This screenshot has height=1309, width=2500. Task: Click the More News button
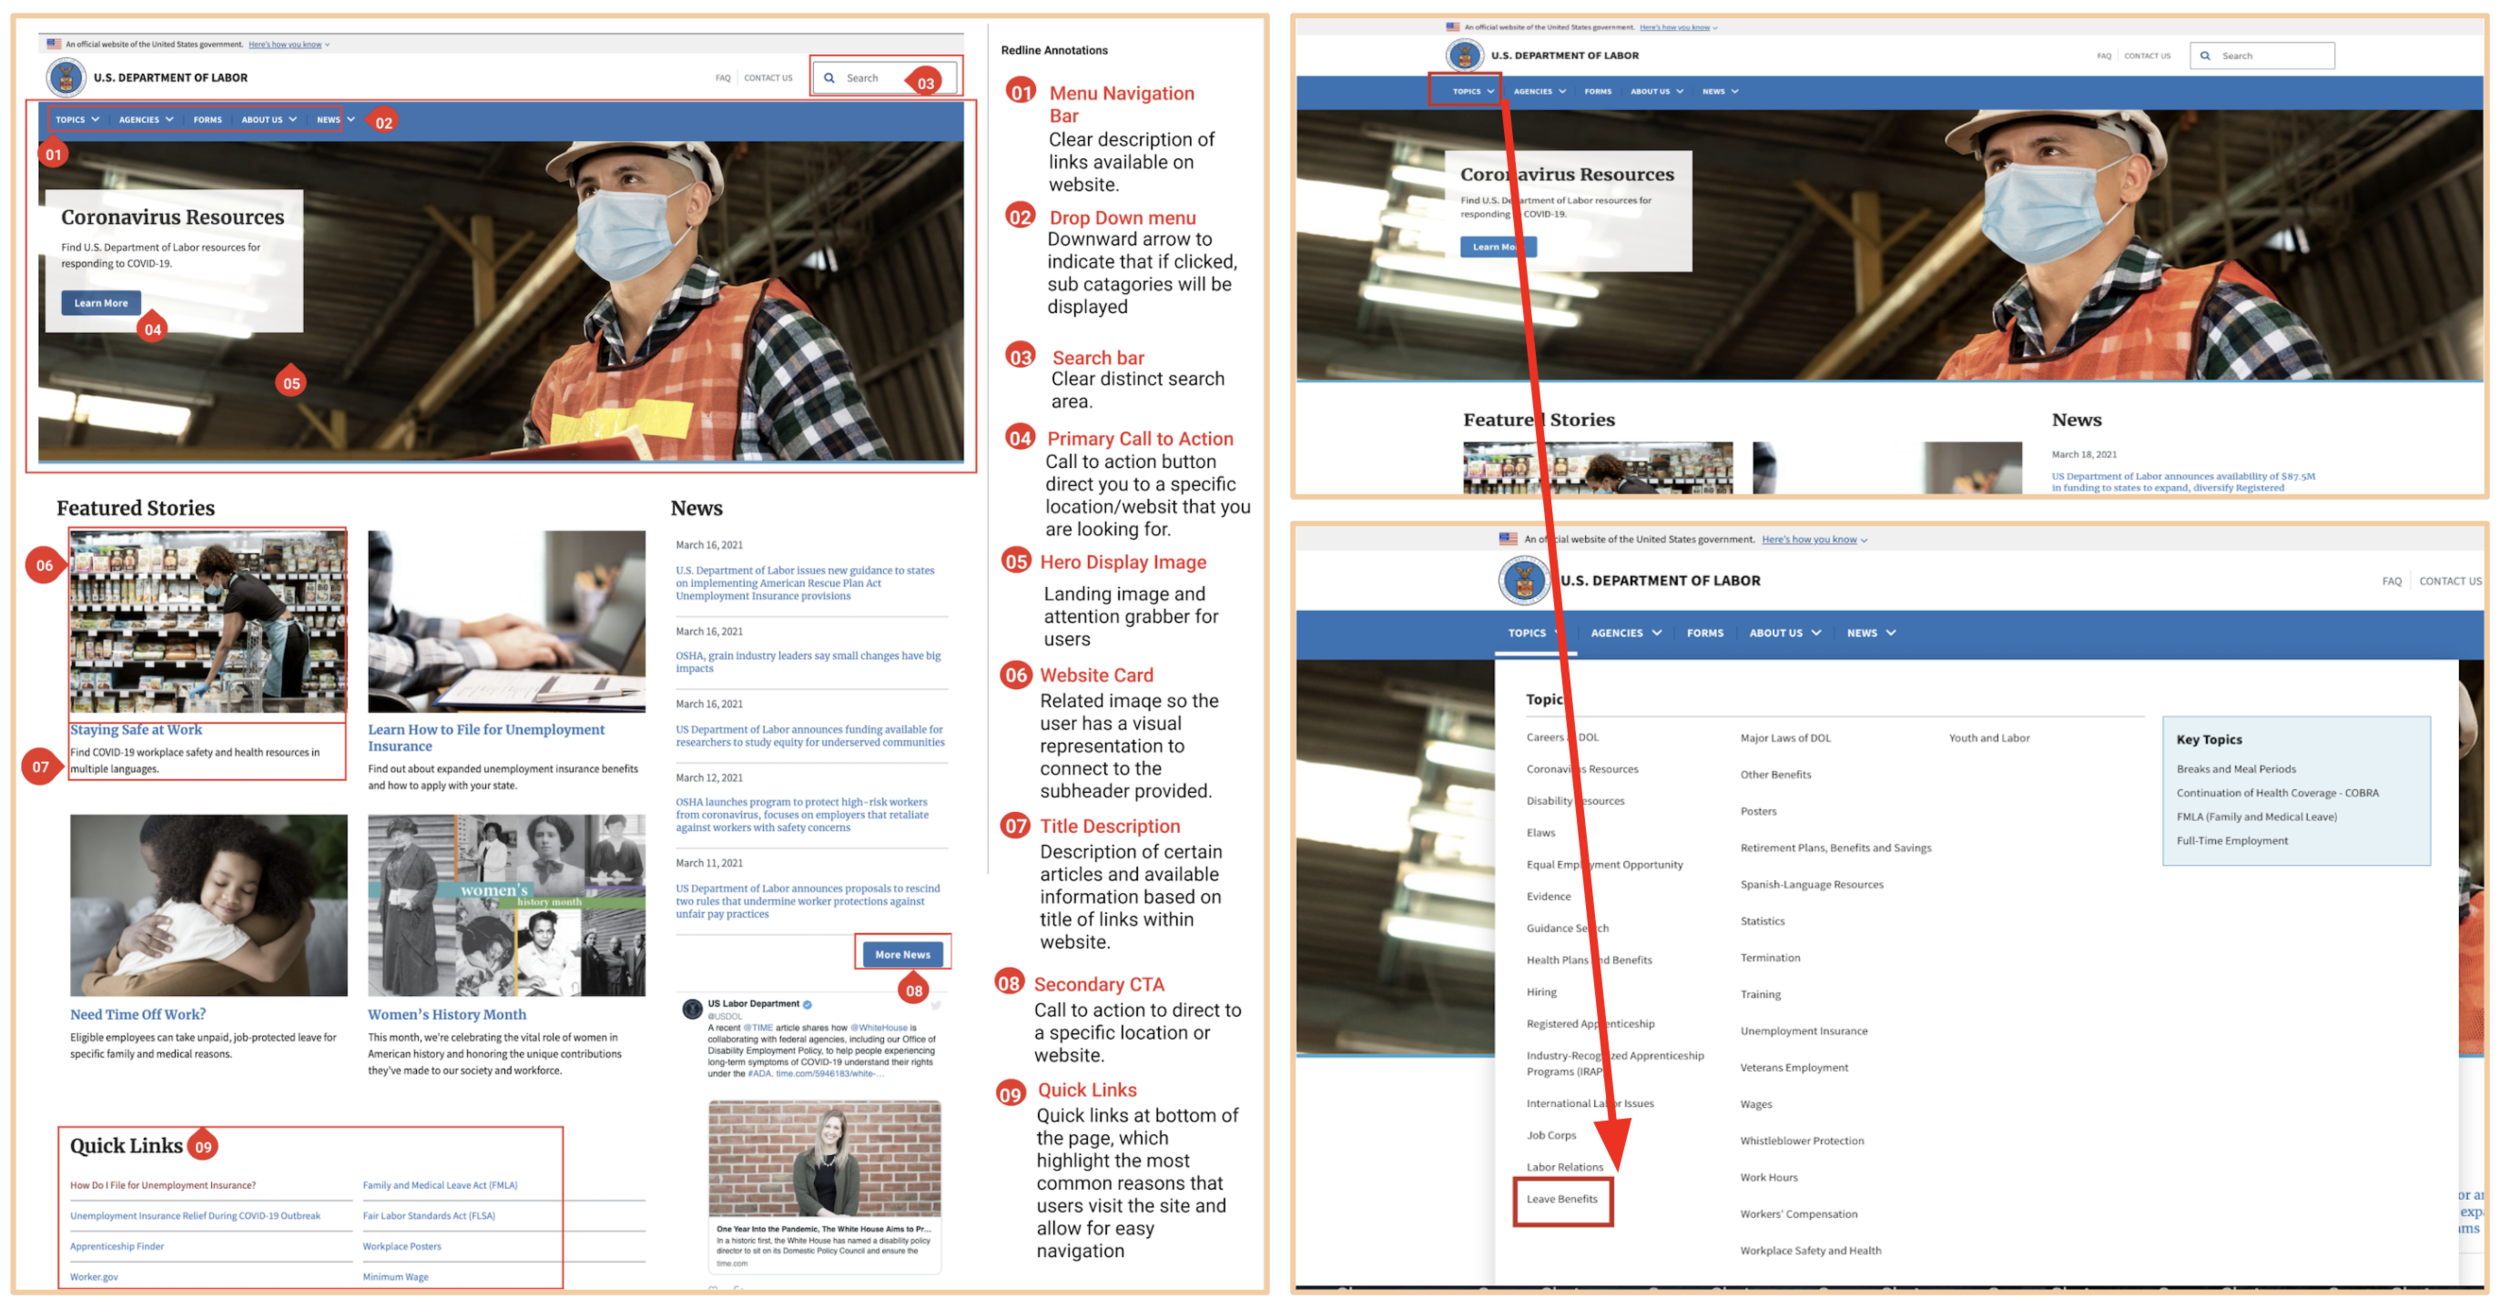[902, 954]
